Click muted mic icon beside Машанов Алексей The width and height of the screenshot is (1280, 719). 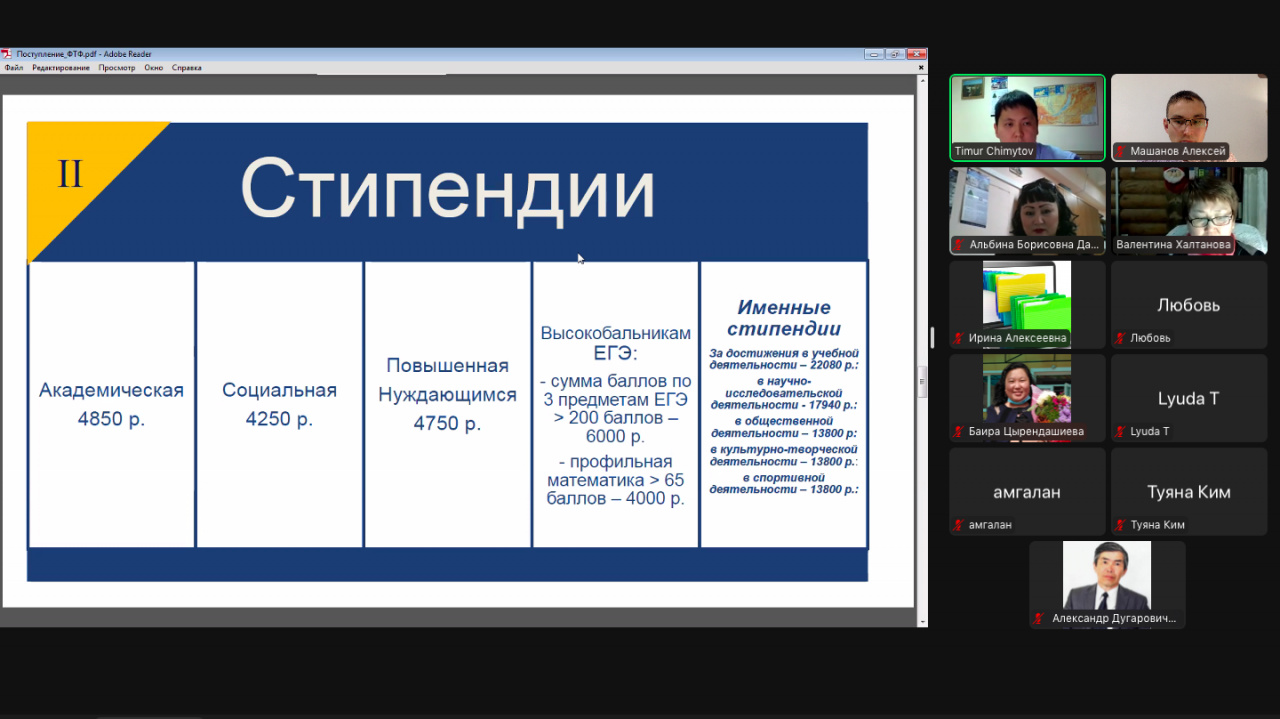(x=1121, y=152)
